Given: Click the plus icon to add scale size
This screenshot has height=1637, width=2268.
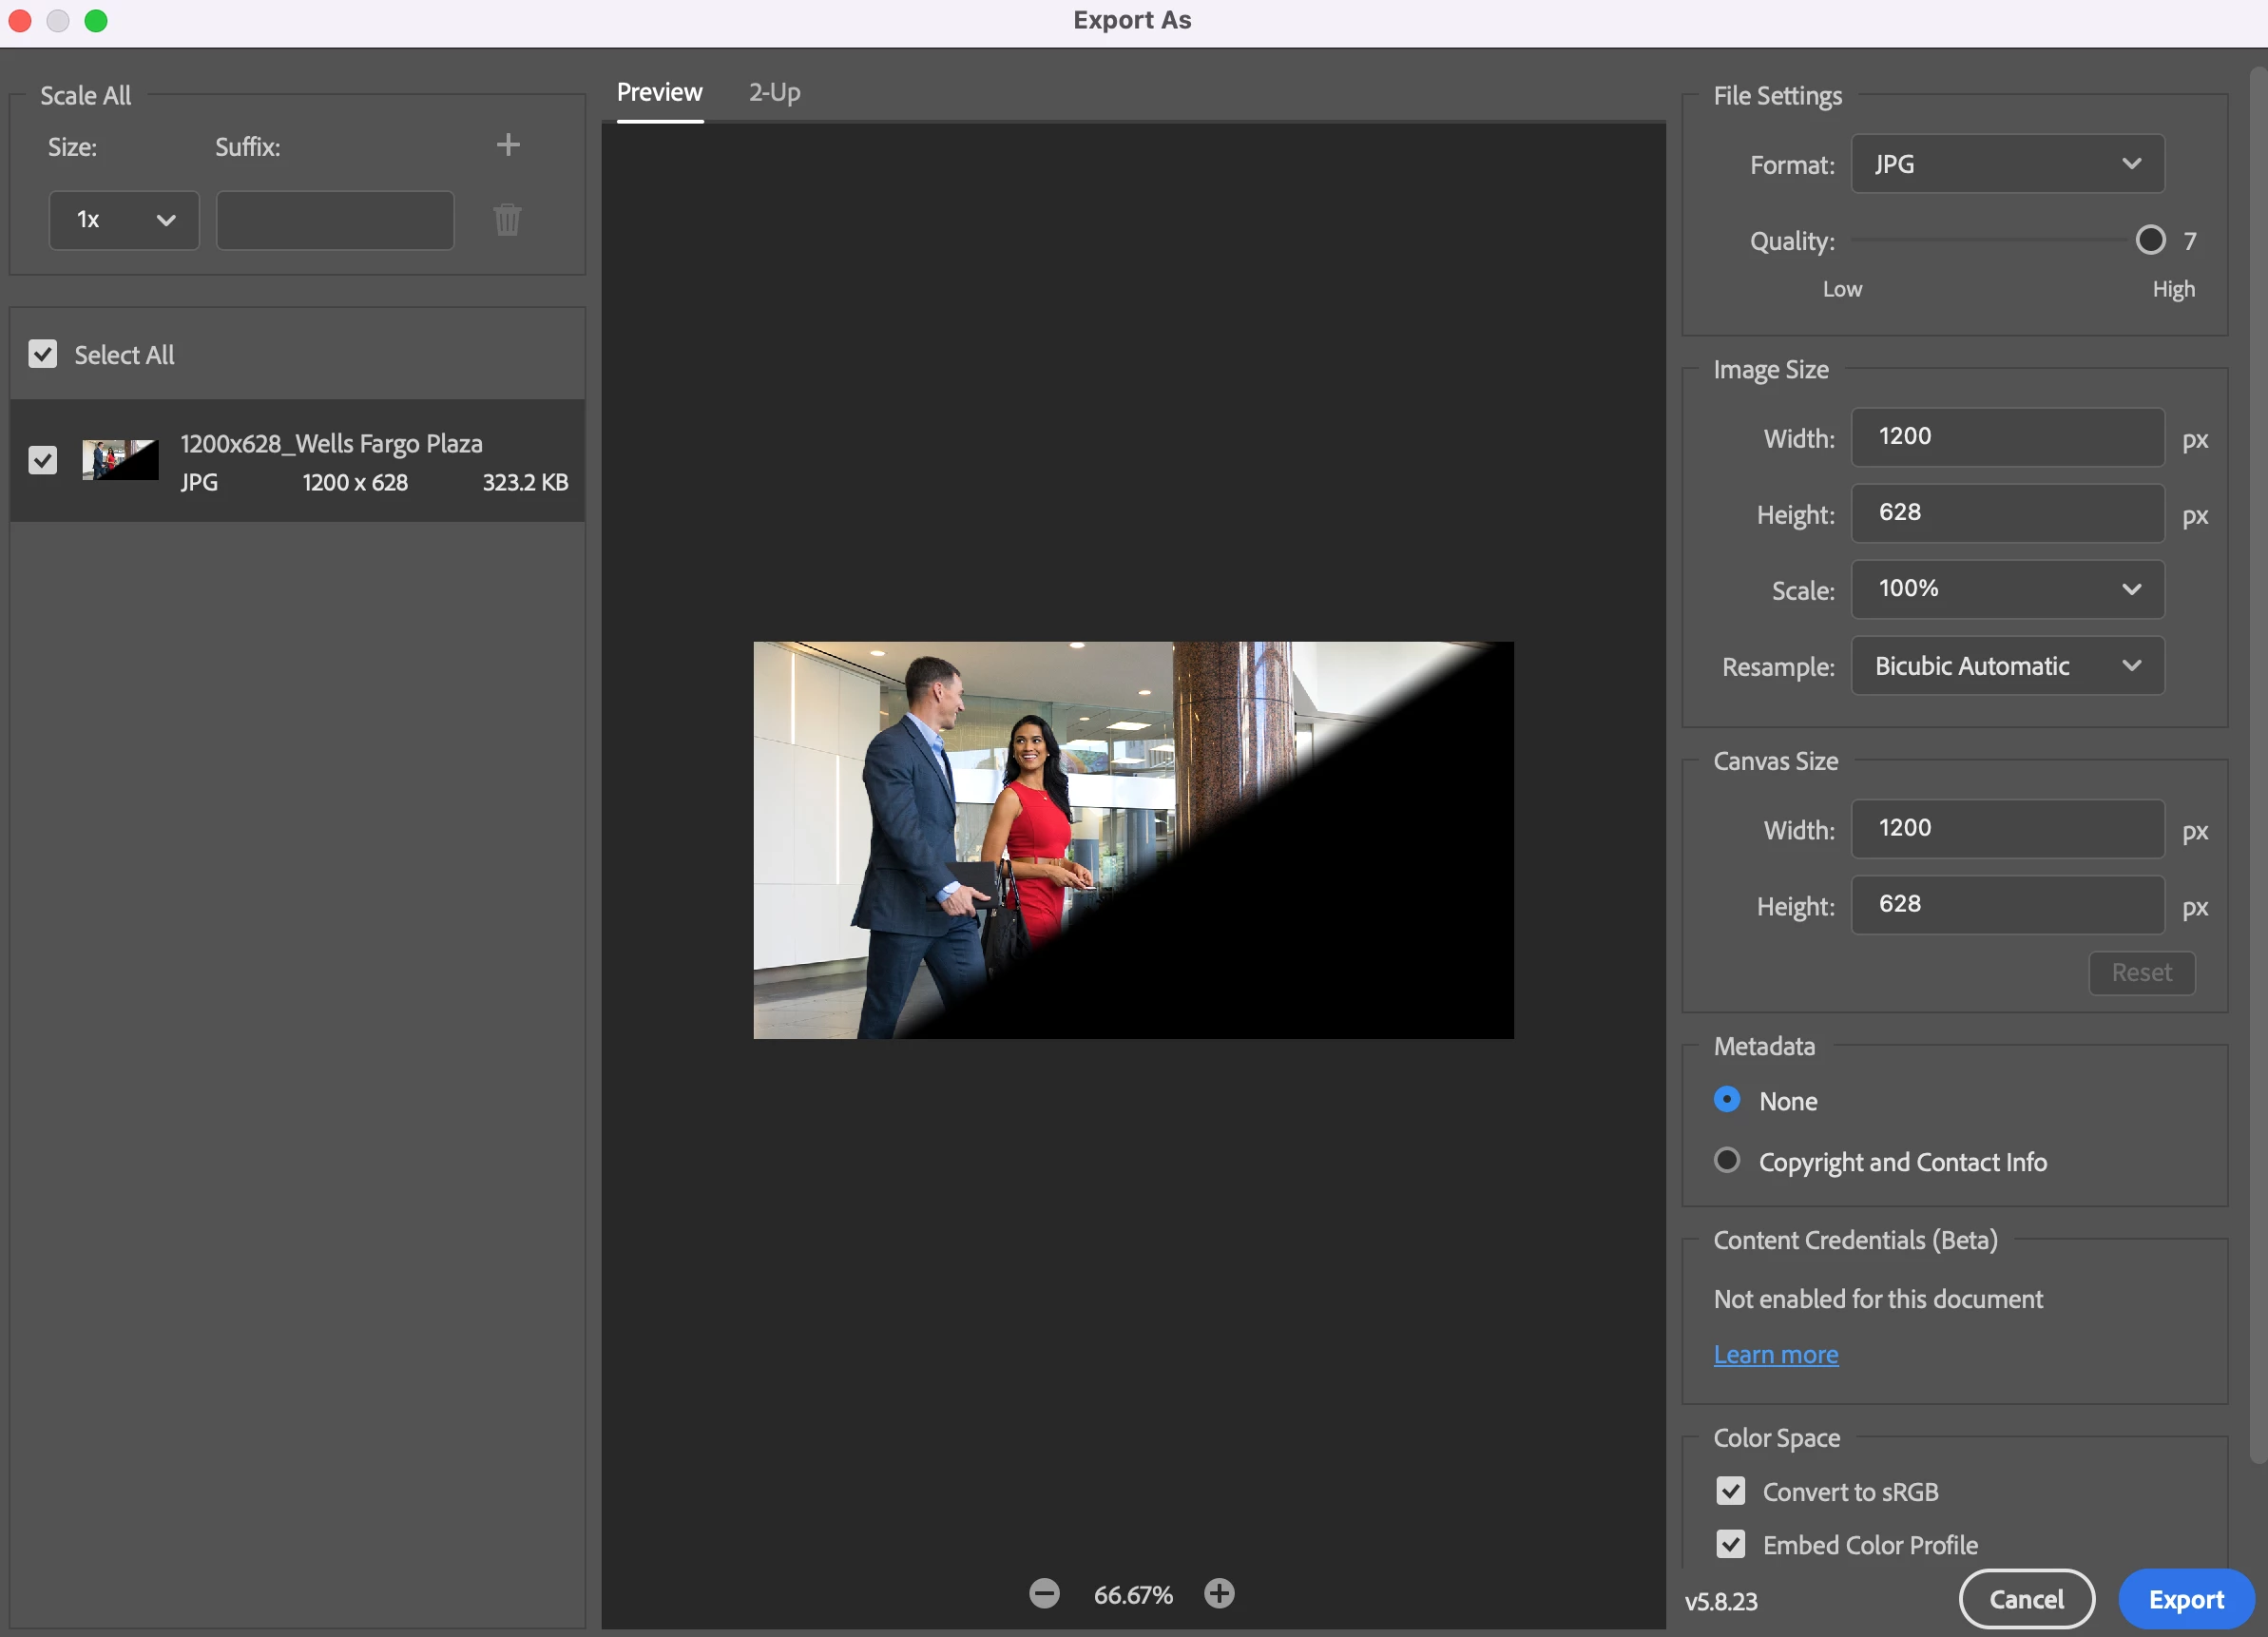Looking at the screenshot, I should (x=508, y=145).
